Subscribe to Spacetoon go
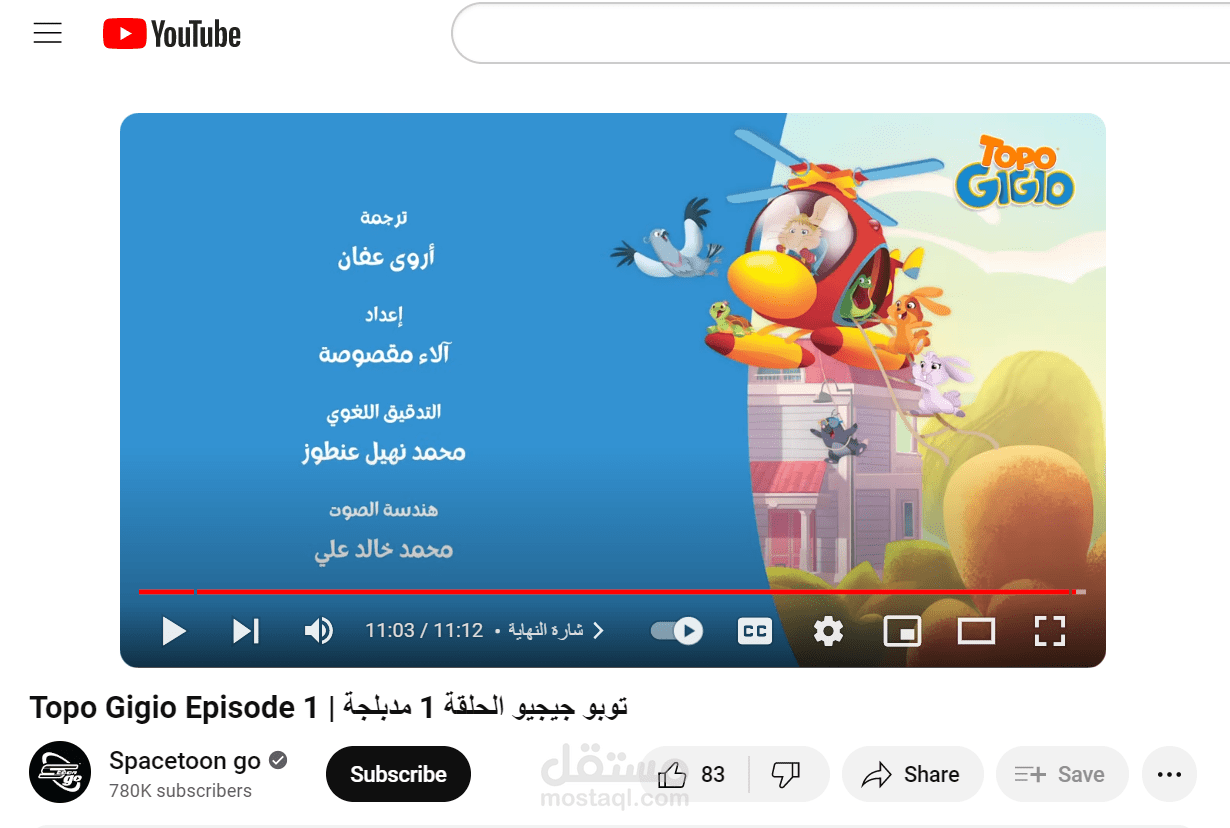1230x828 pixels. click(398, 774)
